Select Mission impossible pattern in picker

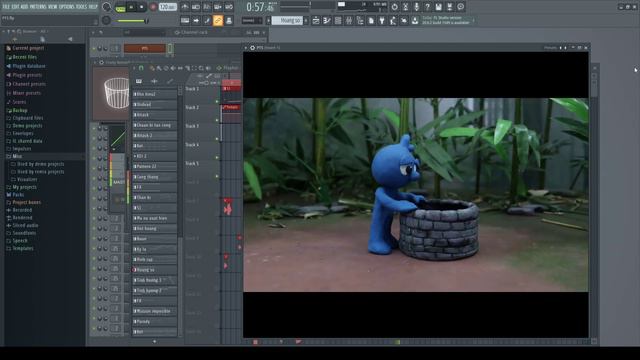[155, 311]
